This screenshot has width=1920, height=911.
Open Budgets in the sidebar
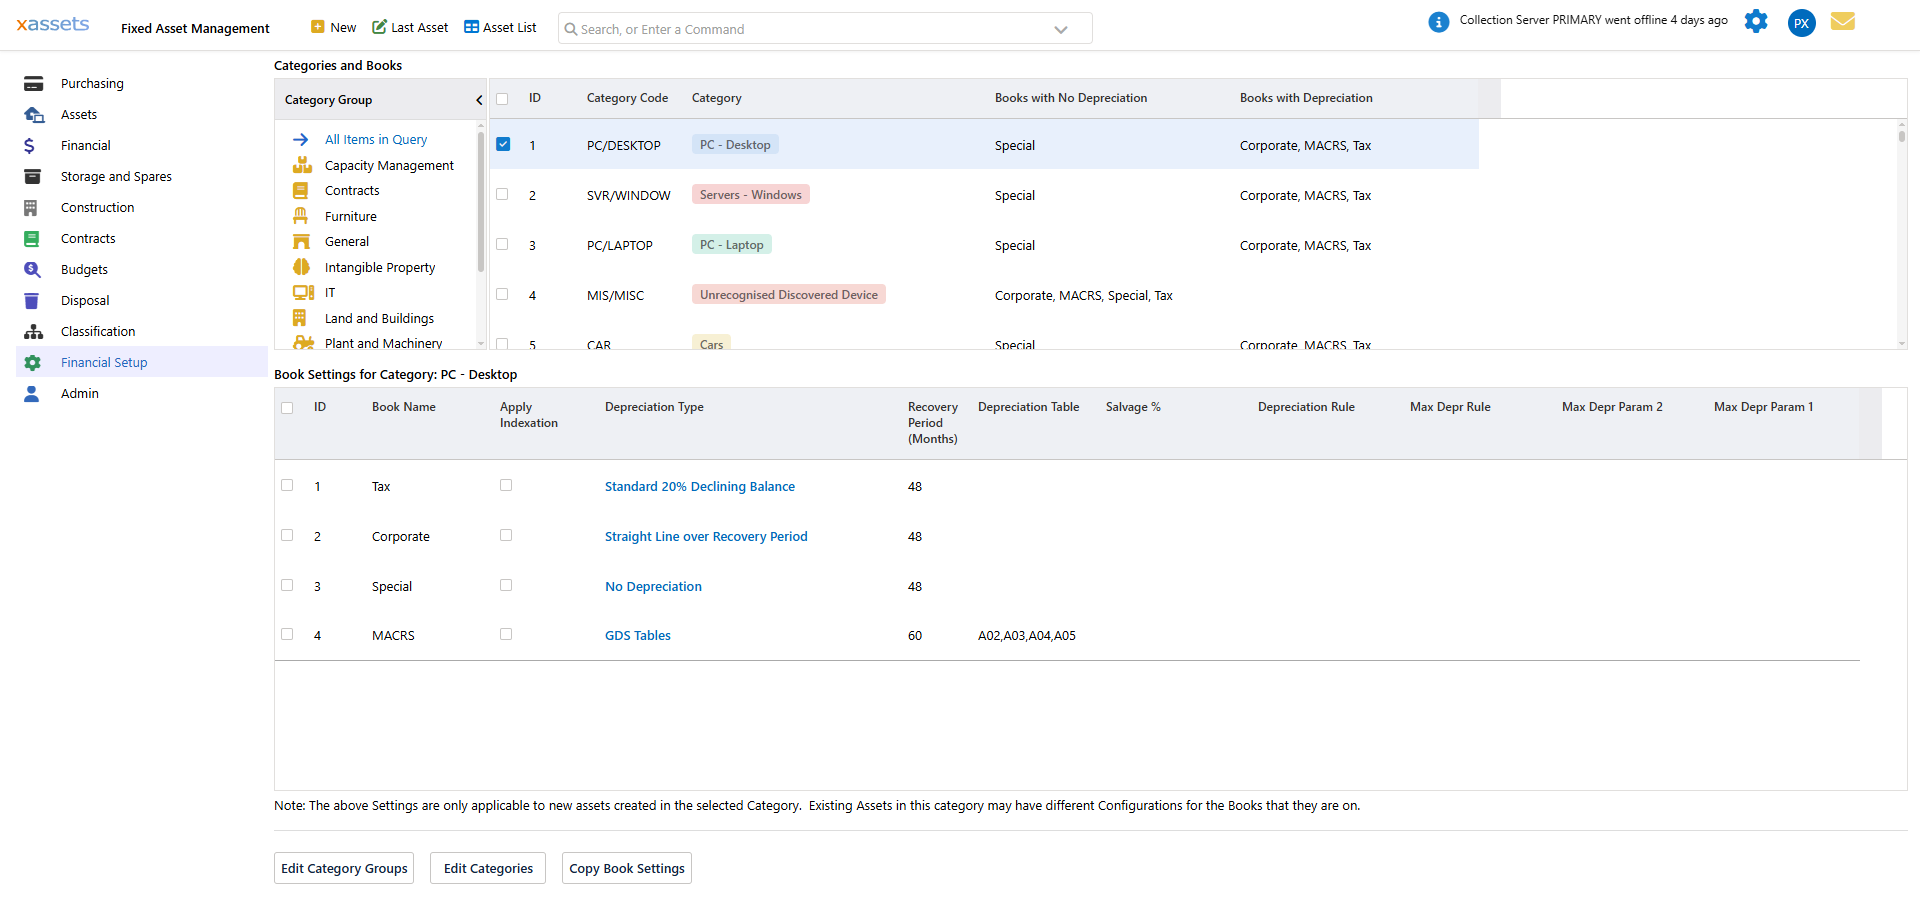84,270
